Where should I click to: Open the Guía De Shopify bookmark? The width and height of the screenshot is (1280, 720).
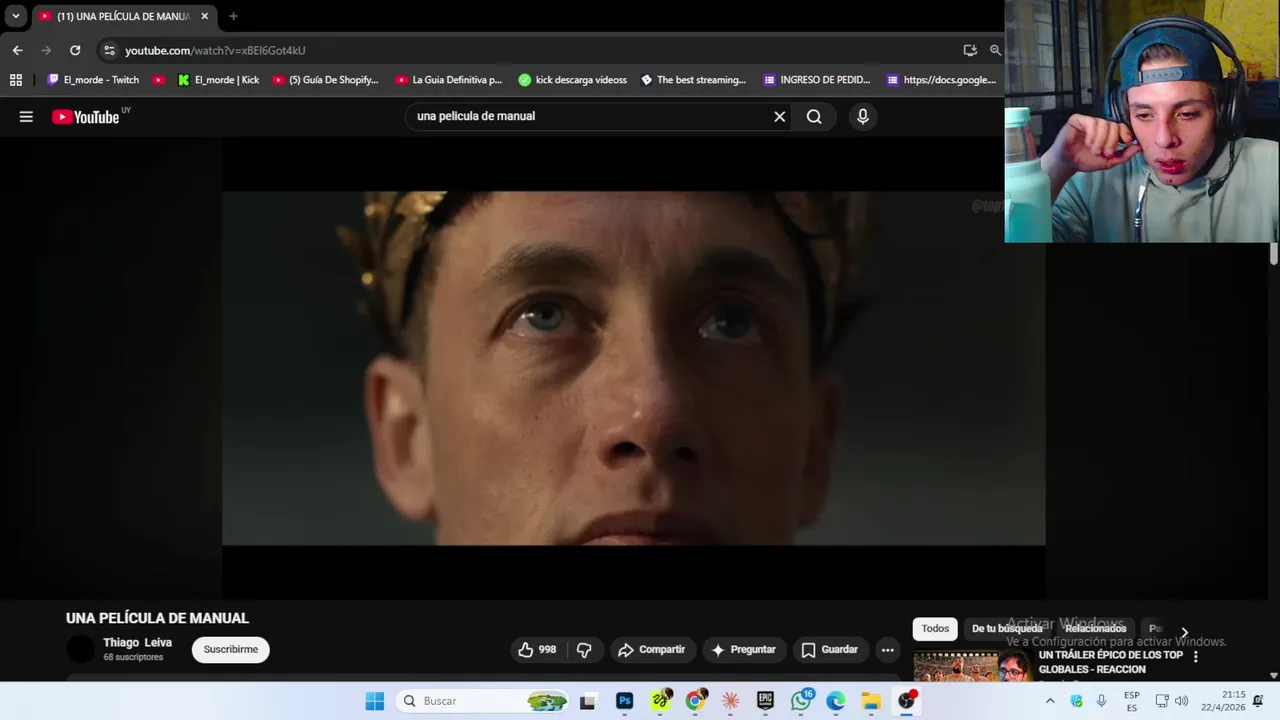click(326, 80)
